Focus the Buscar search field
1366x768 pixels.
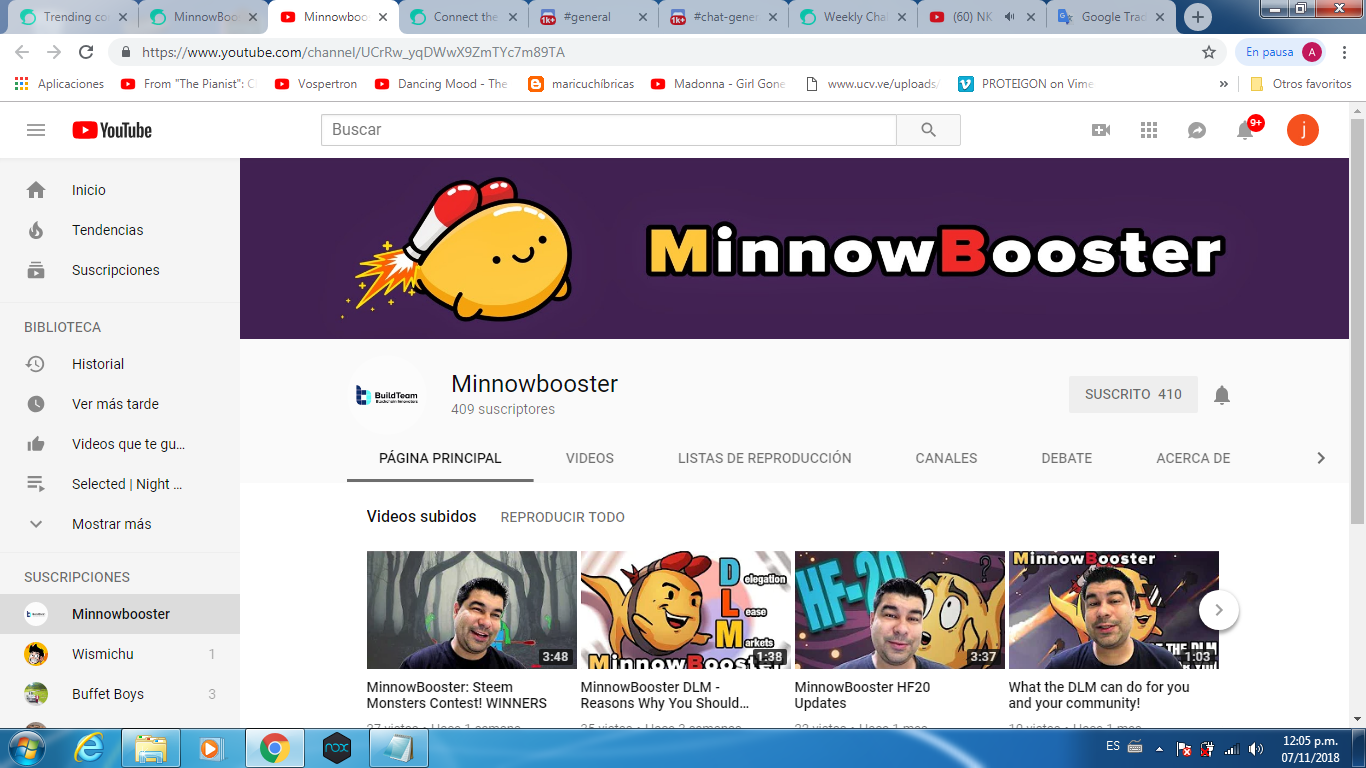coord(609,130)
